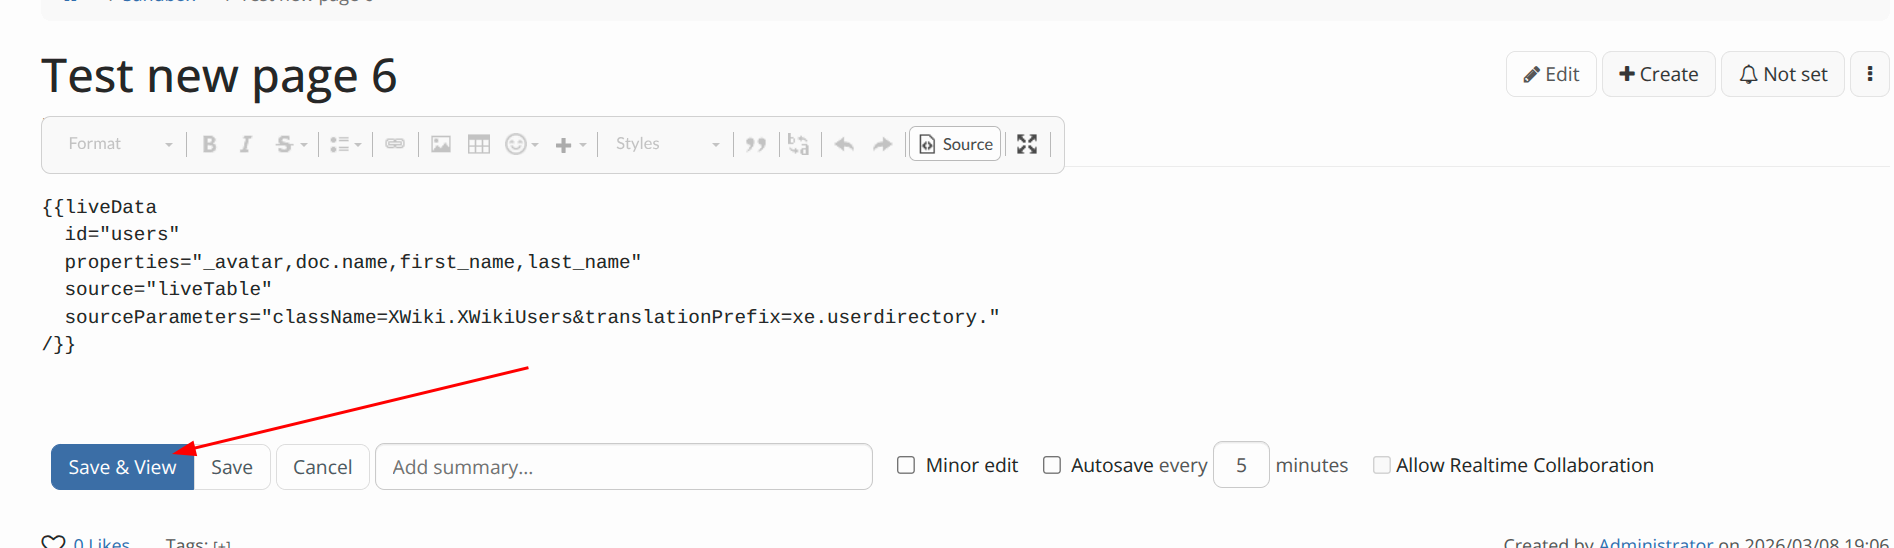1894x548 pixels.
Task: Toggle Source mode in editor toolbar
Action: [x=955, y=144]
